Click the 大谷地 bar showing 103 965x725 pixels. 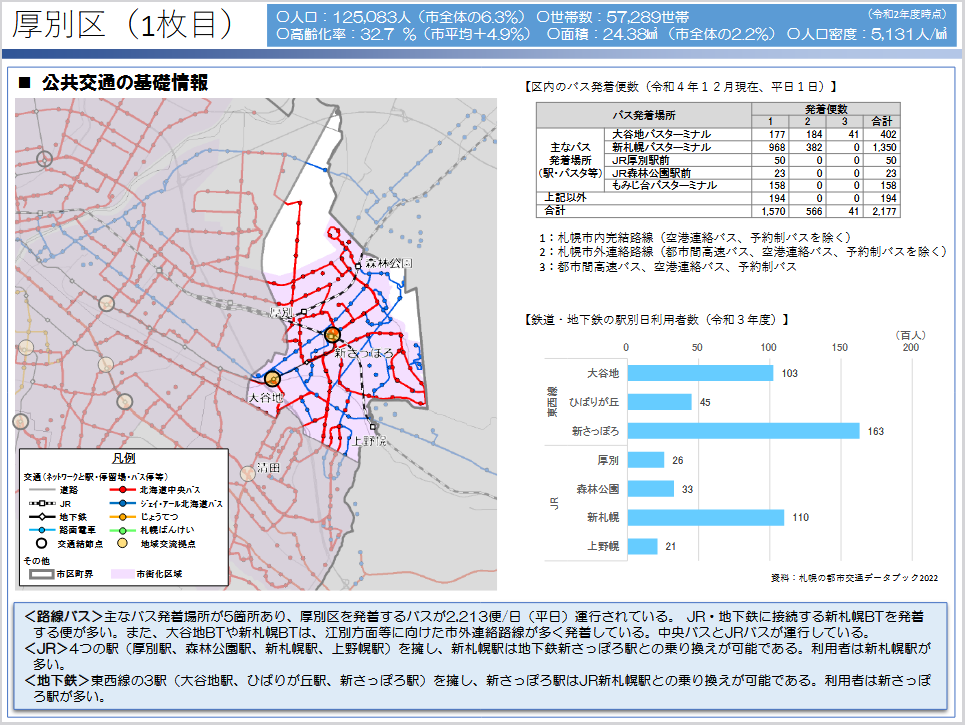point(699,373)
